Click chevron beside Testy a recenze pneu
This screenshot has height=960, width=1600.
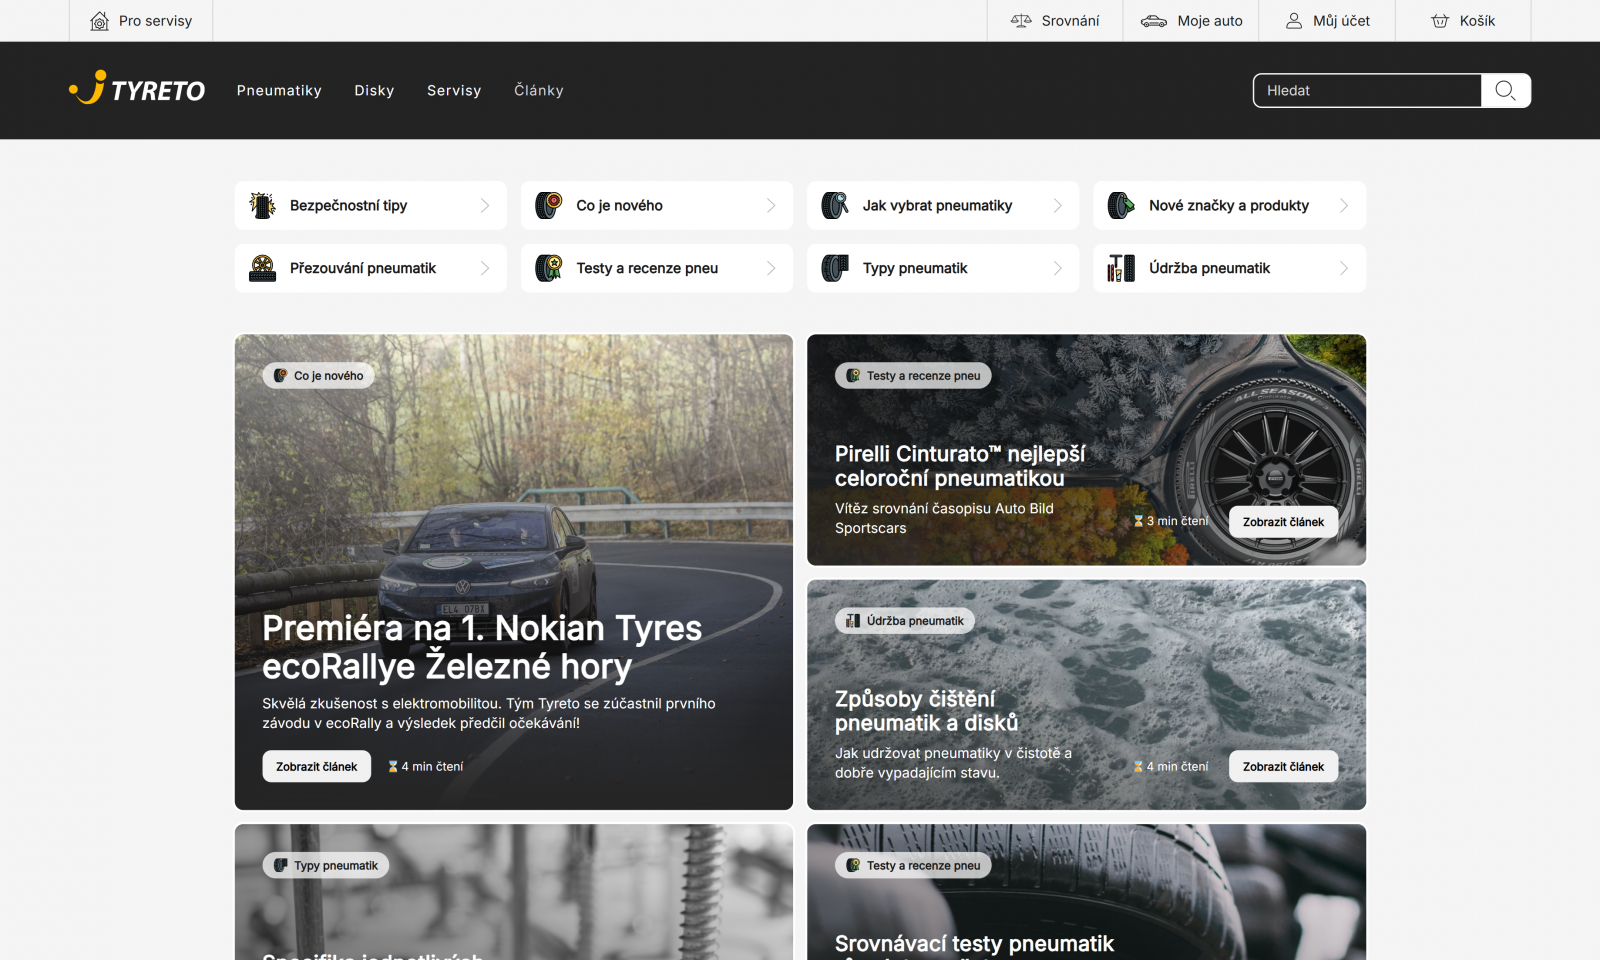click(x=771, y=268)
